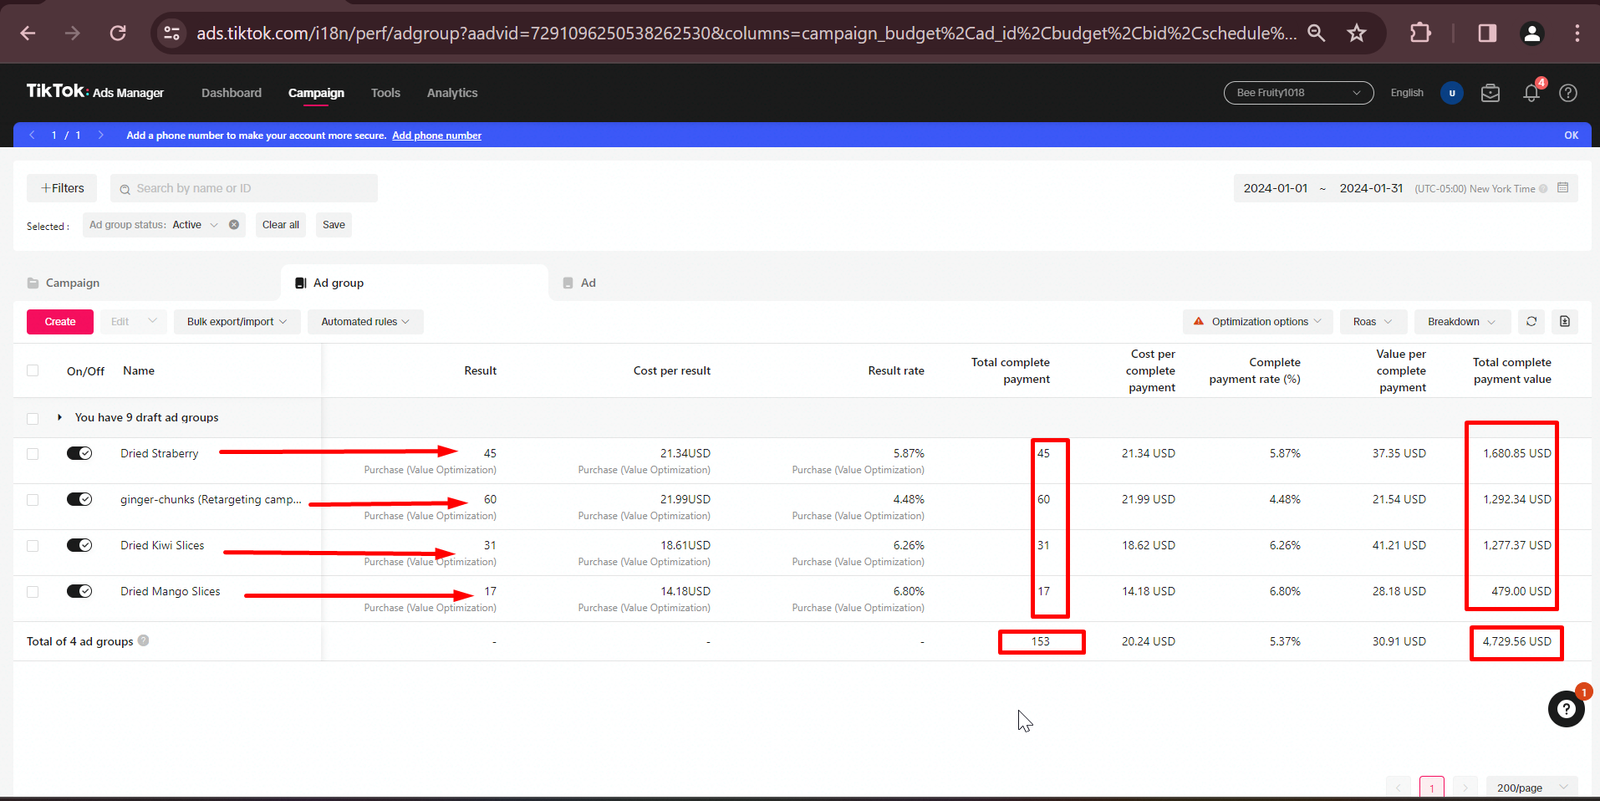Open the Chrome three-dot menu
The image size is (1600, 801).
[x=1577, y=33]
